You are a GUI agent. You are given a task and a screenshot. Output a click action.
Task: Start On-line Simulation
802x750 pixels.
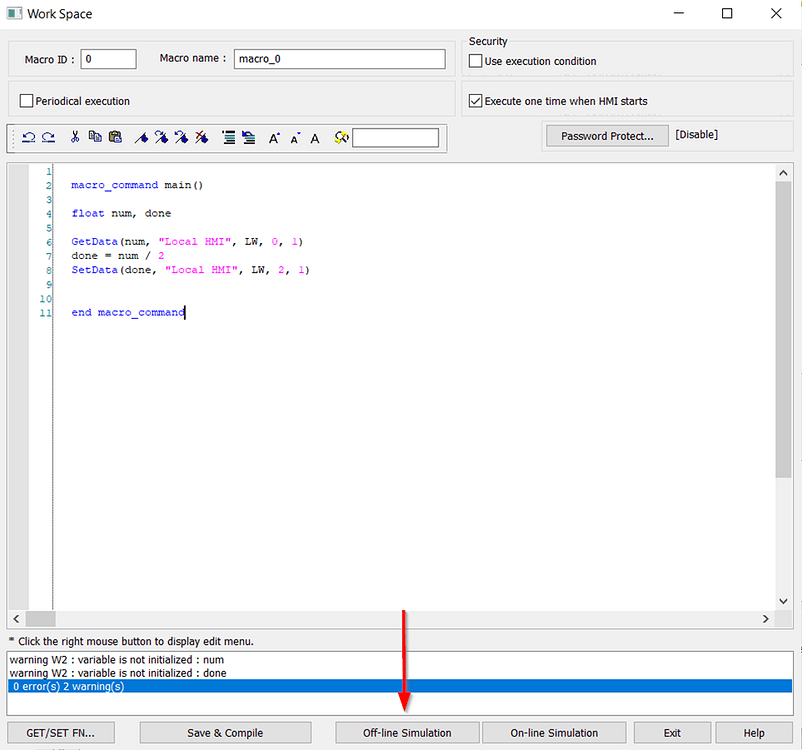(554, 732)
